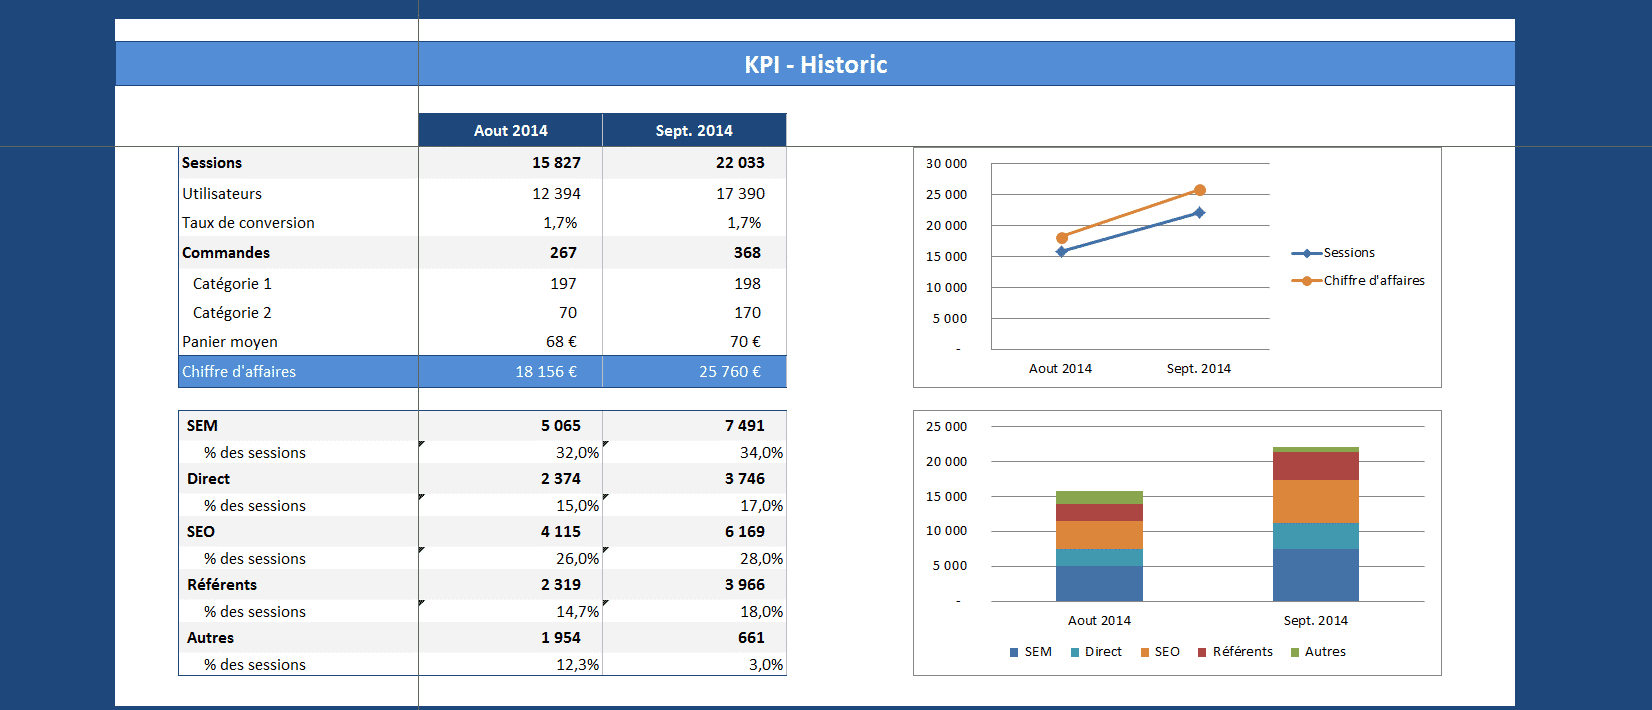Image resolution: width=1652 pixels, height=710 pixels.
Task: Click the Autres legend color swatch
Action: tap(1295, 652)
